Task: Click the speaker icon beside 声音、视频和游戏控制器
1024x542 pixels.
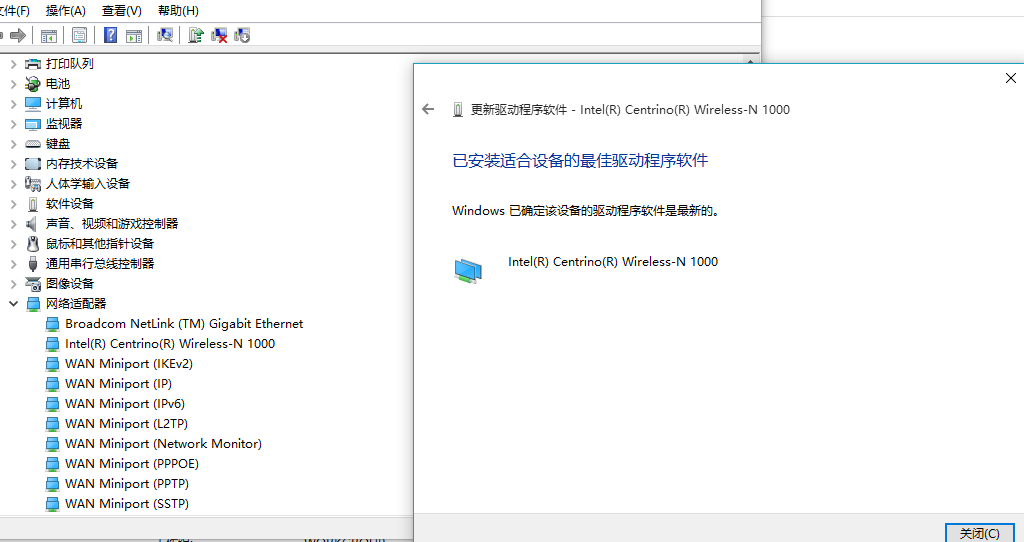Action: tap(31, 224)
